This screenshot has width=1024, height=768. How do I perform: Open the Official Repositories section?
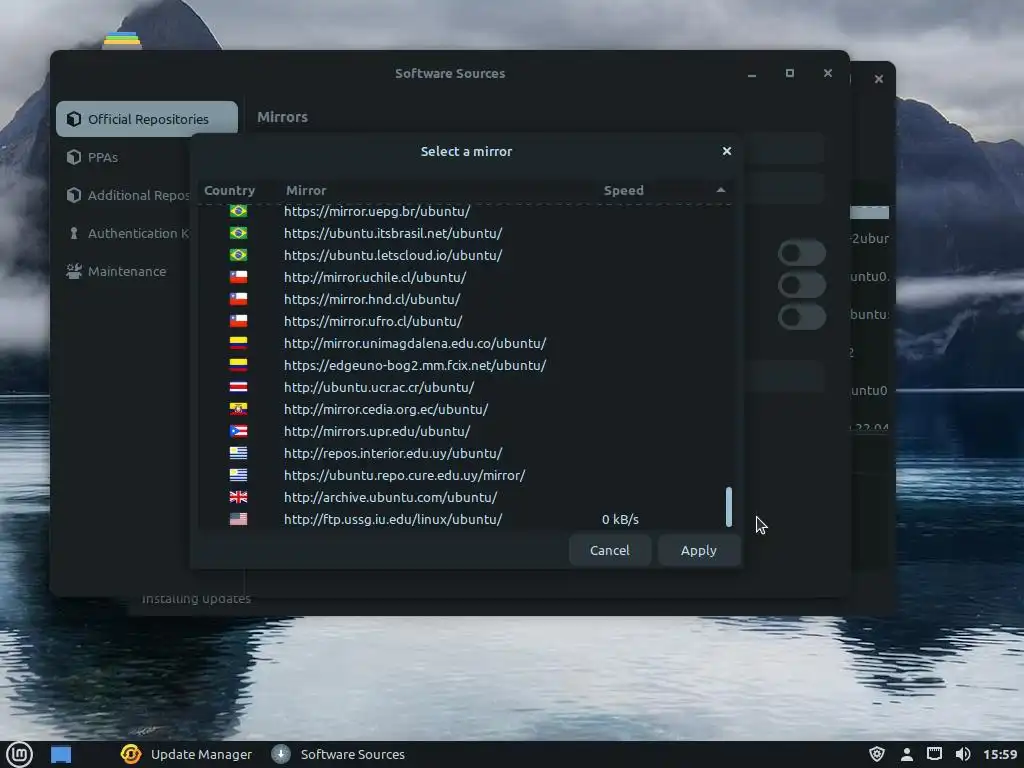coord(147,119)
